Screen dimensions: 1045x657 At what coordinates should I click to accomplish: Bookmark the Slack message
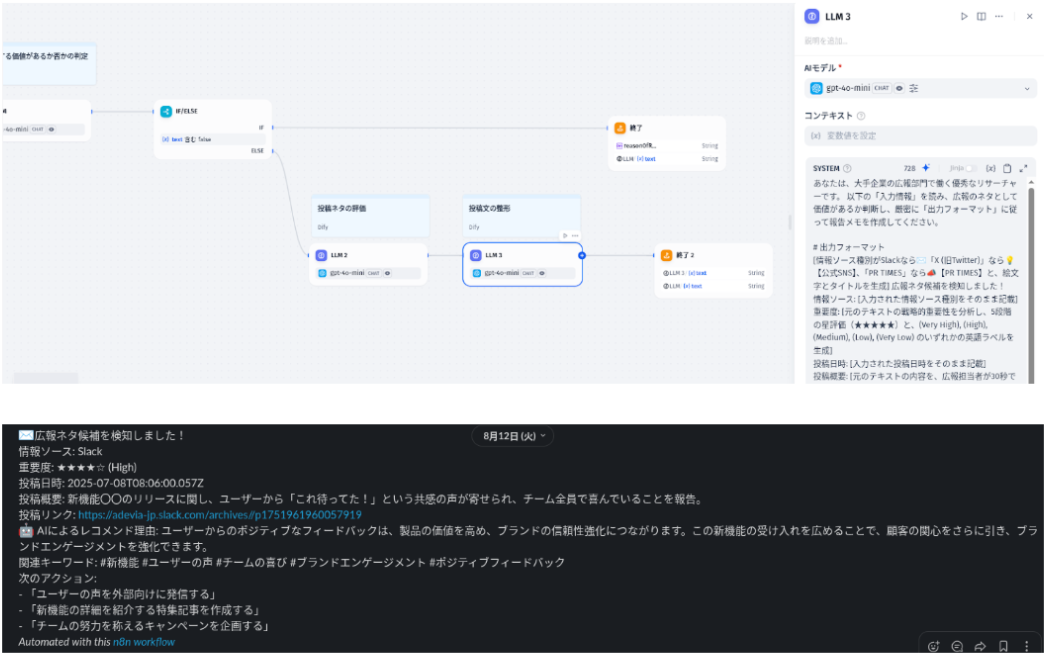pyautogui.click(x=1003, y=646)
